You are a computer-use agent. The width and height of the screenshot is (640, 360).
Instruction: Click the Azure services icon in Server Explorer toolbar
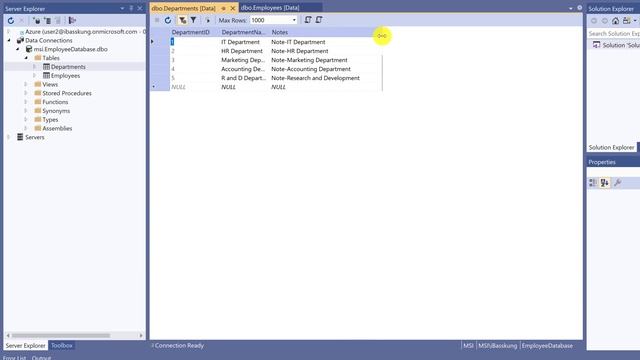pyautogui.click(x=72, y=20)
